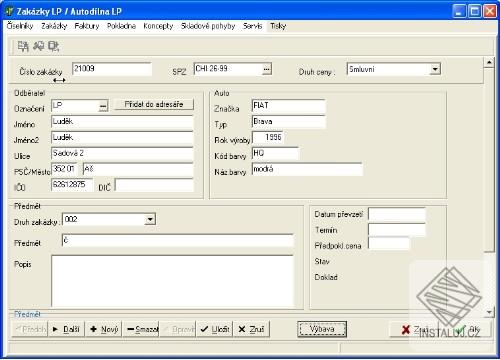Click the Stav label
This screenshot has height=360, width=500.
pos(322,262)
